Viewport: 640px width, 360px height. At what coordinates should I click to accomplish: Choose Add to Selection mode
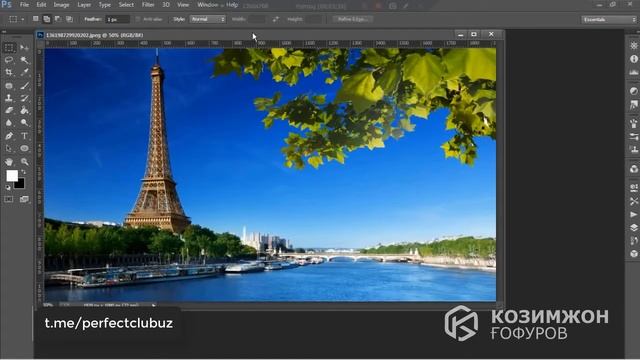coord(47,19)
